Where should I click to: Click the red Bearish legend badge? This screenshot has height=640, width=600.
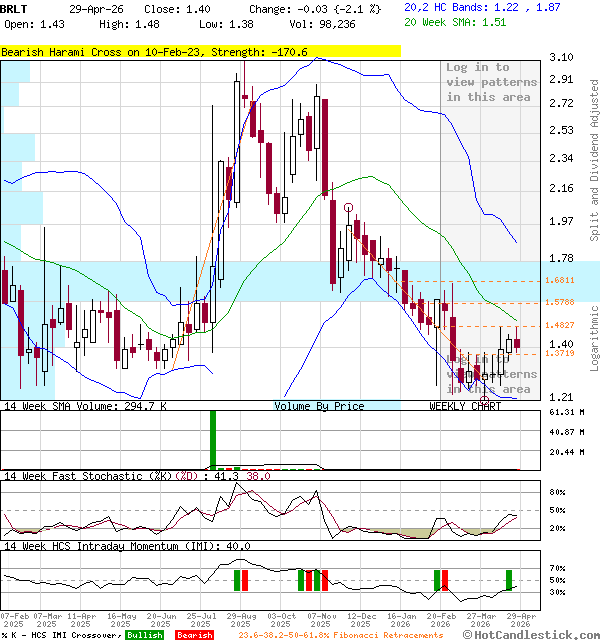194,634
